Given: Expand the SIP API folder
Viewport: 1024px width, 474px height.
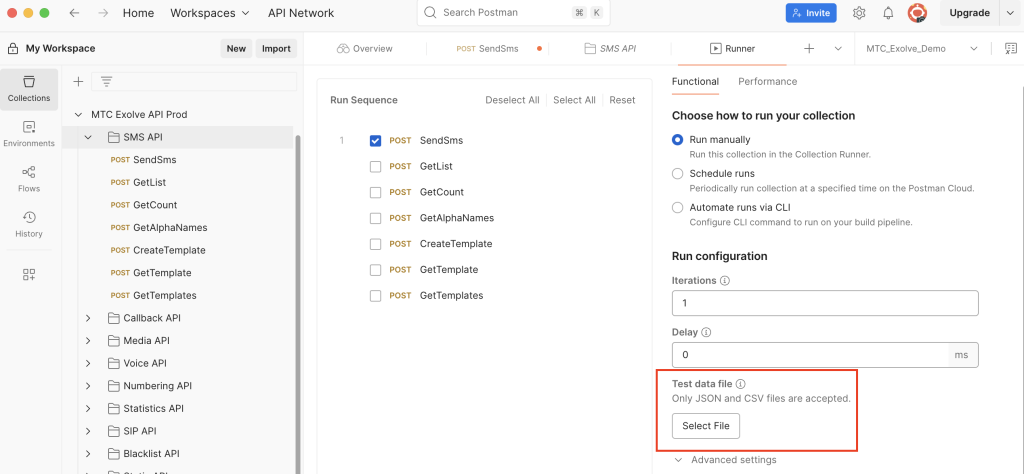Looking at the screenshot, I should tap(88, 431).
